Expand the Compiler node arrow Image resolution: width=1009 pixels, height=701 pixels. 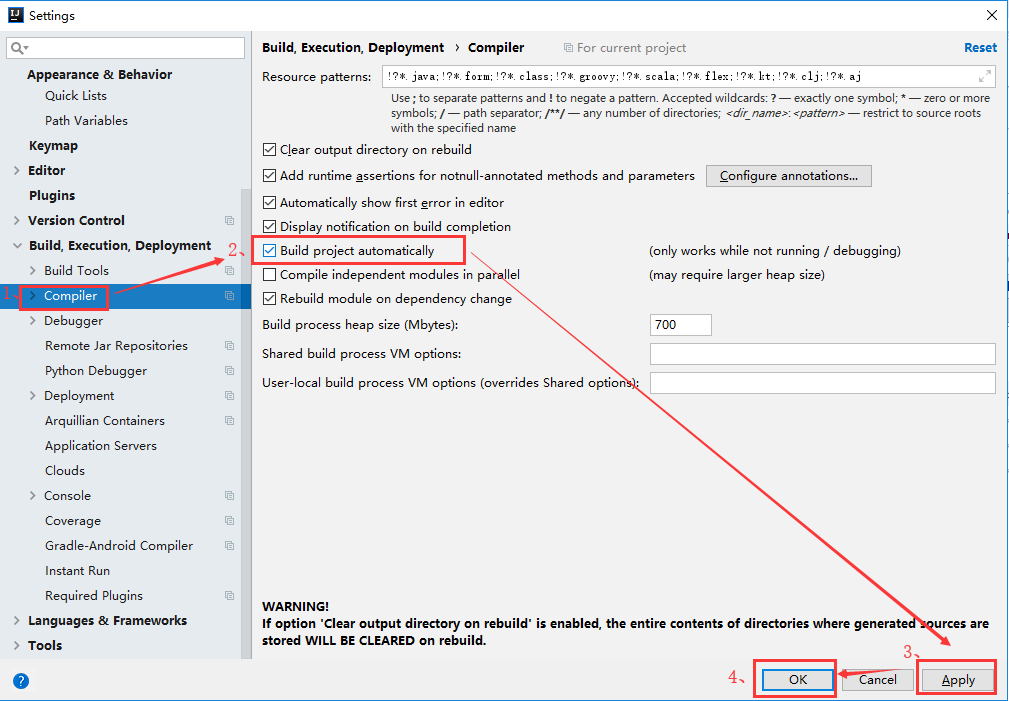33,296
